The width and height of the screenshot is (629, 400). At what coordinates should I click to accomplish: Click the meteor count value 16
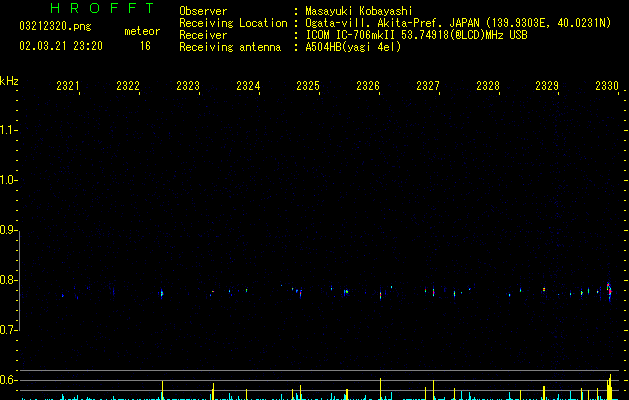click(145, 46)
